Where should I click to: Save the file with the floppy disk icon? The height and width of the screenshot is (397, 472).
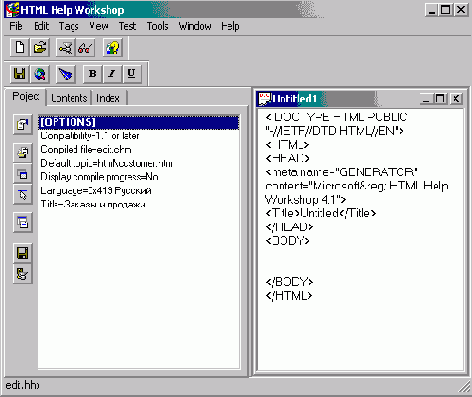[x=20, y=74]
